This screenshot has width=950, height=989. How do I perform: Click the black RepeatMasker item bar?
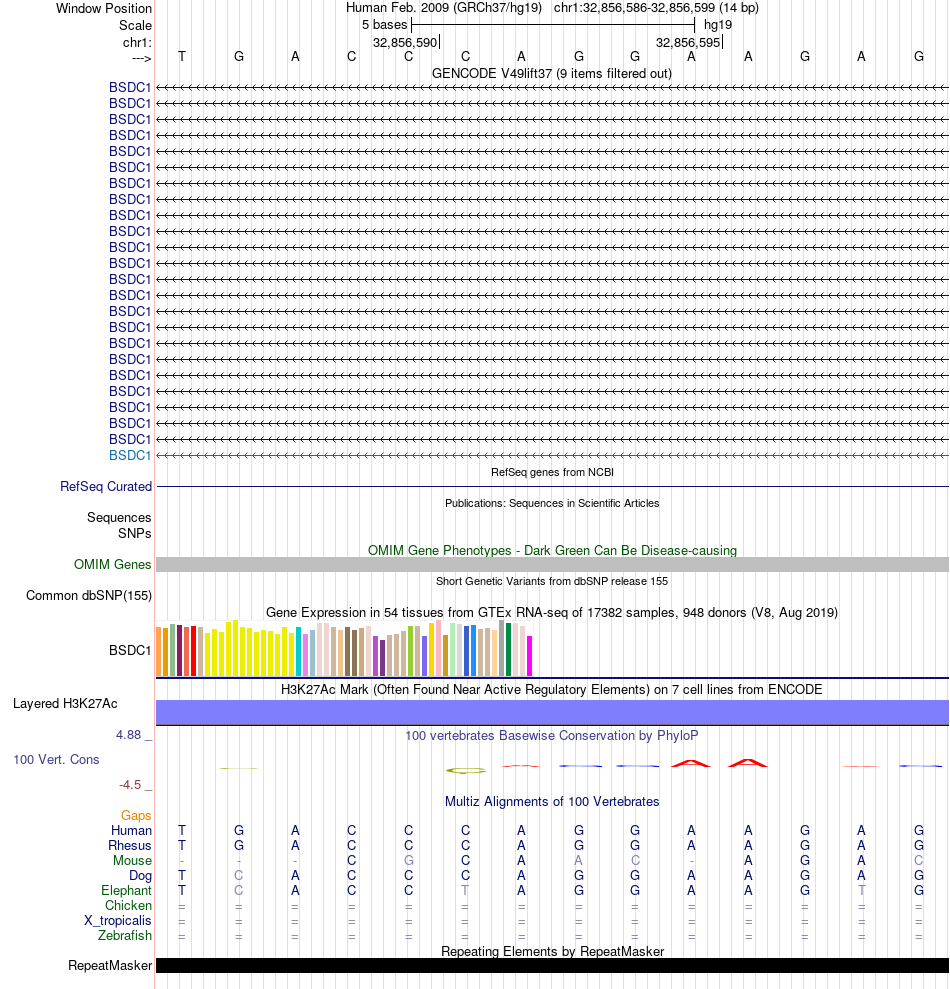552,966
